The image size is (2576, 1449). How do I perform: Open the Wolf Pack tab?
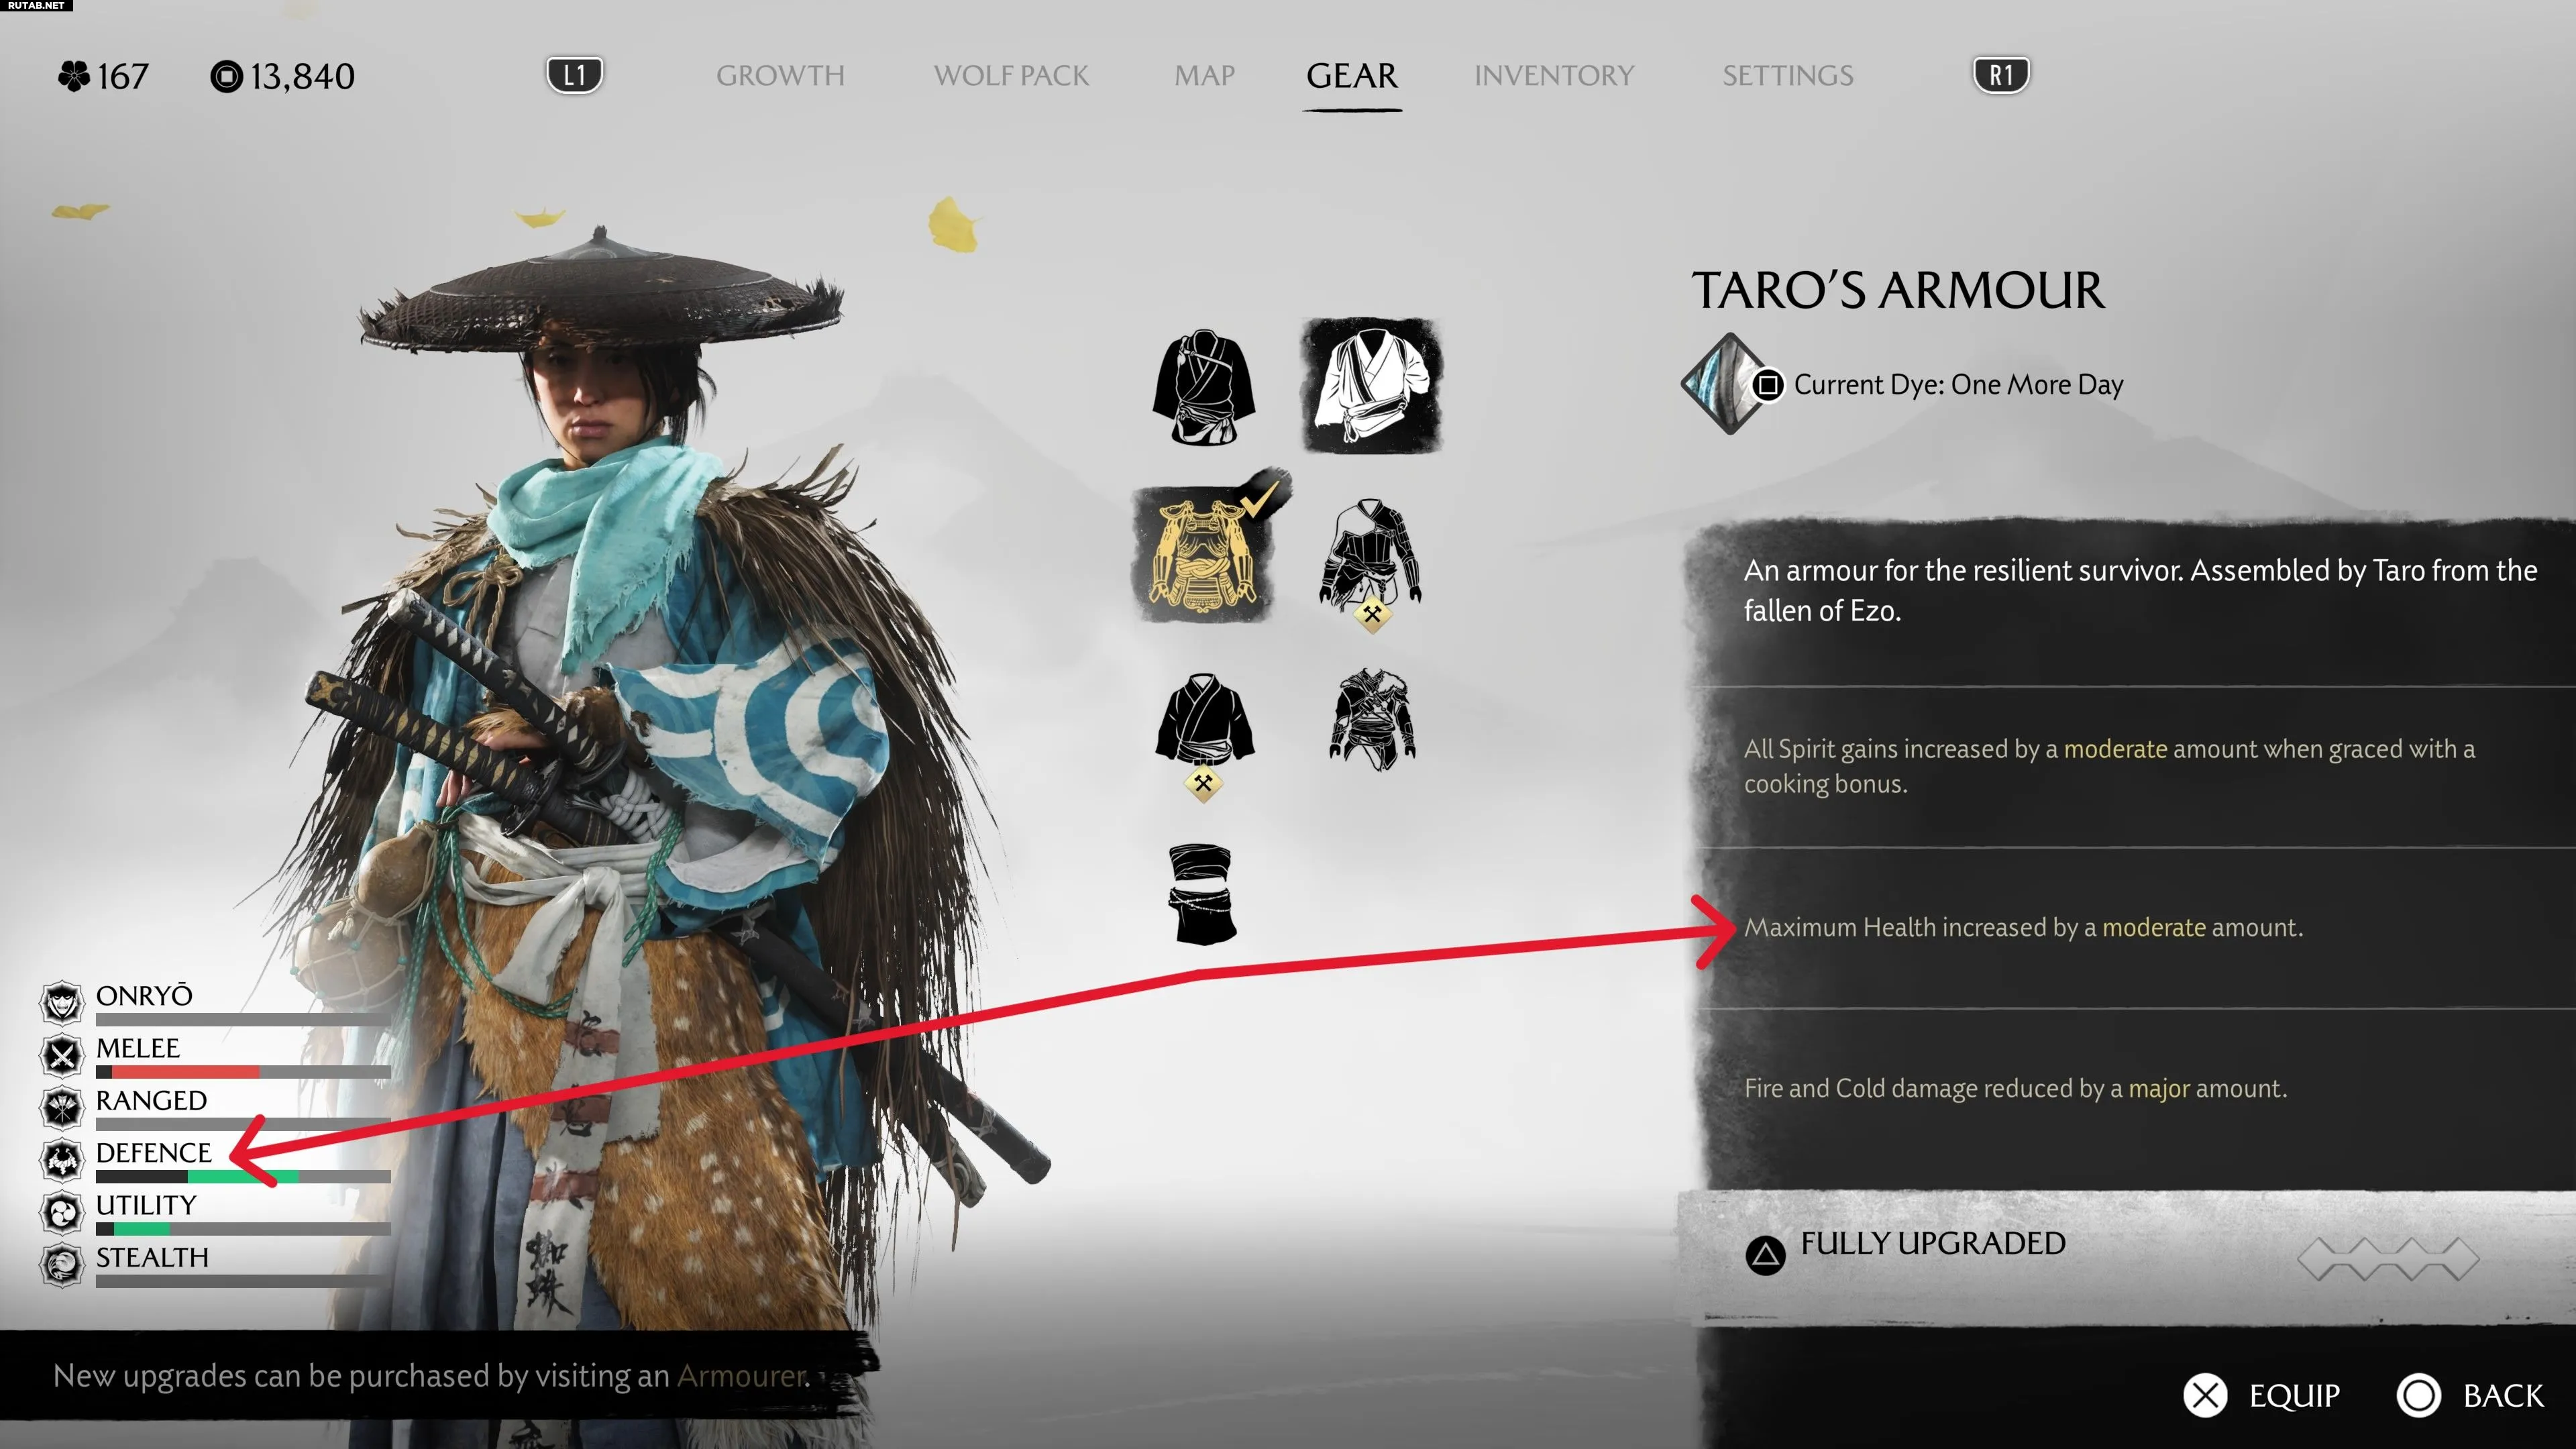[1011, 75]
